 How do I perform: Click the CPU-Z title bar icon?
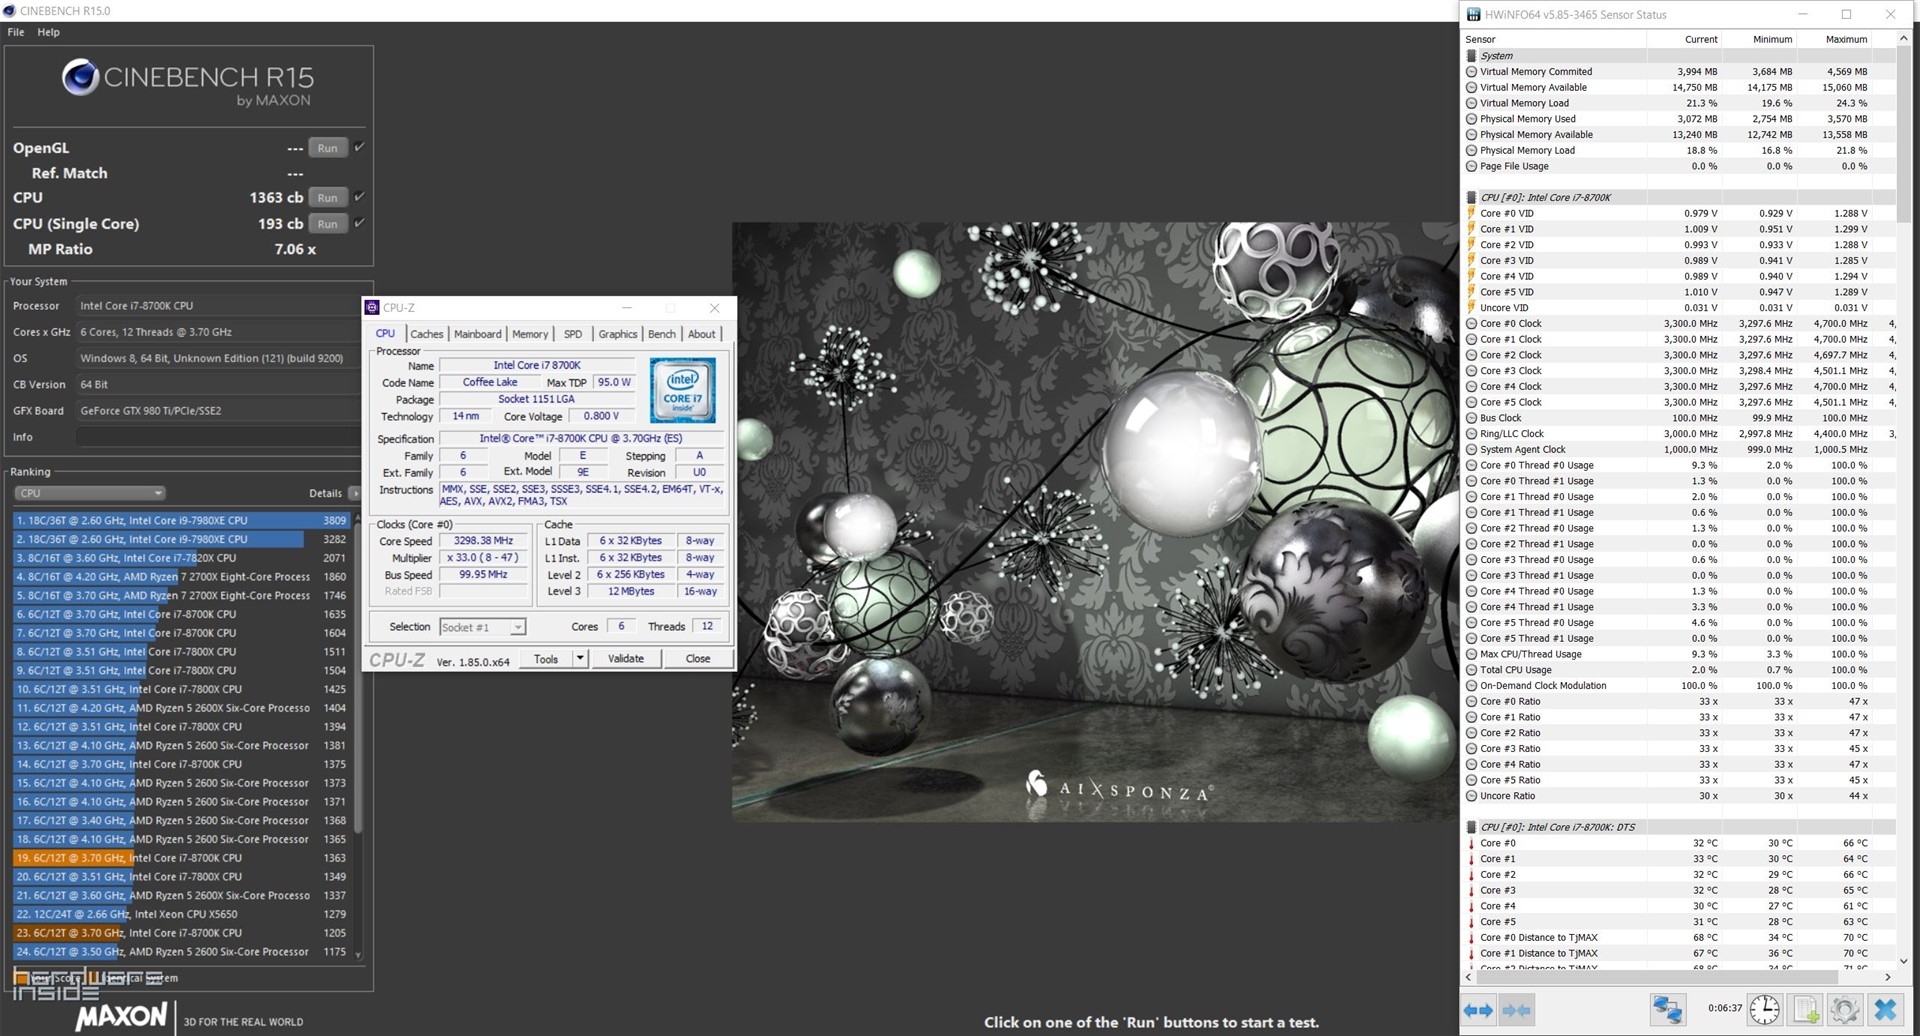click(372, 308)
